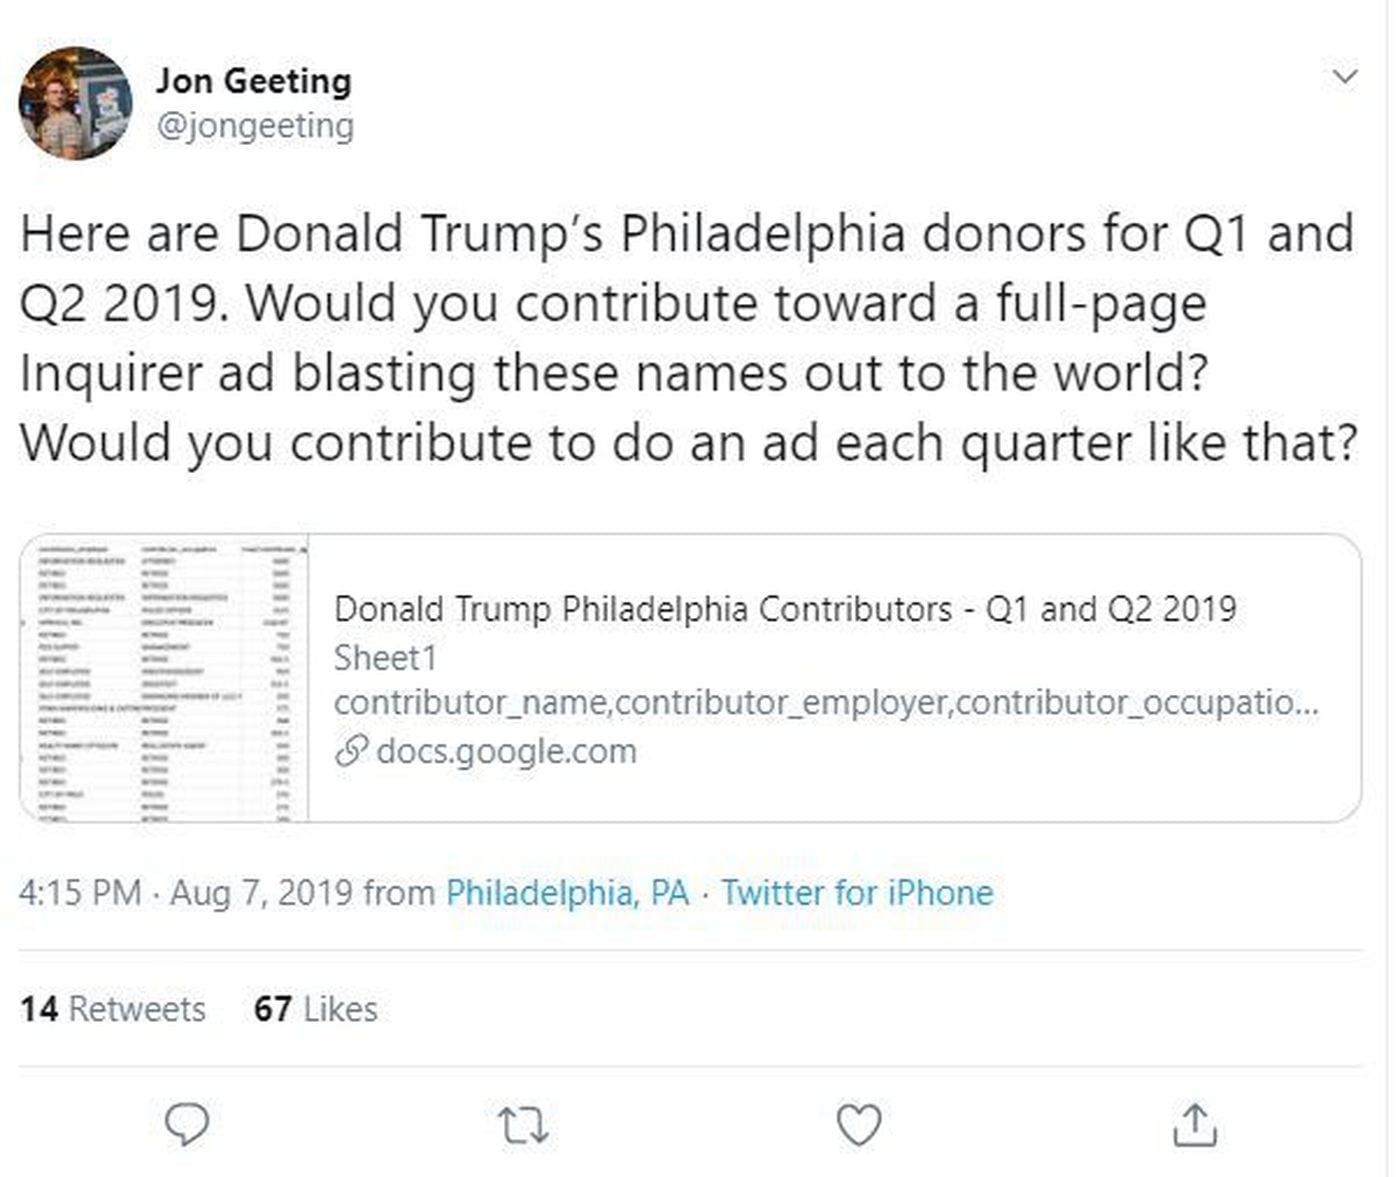This screenshot has height=1177, width=1400.
Task: Open Jon Geeting's profile picture
Action: pos(75,103)
